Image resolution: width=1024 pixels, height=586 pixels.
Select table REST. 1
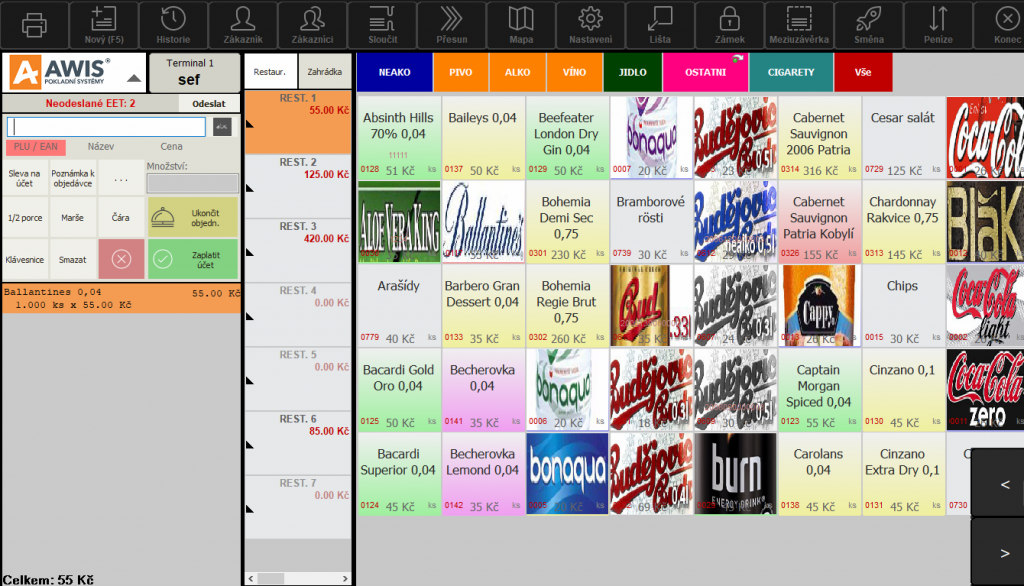[x=298, y=122]
